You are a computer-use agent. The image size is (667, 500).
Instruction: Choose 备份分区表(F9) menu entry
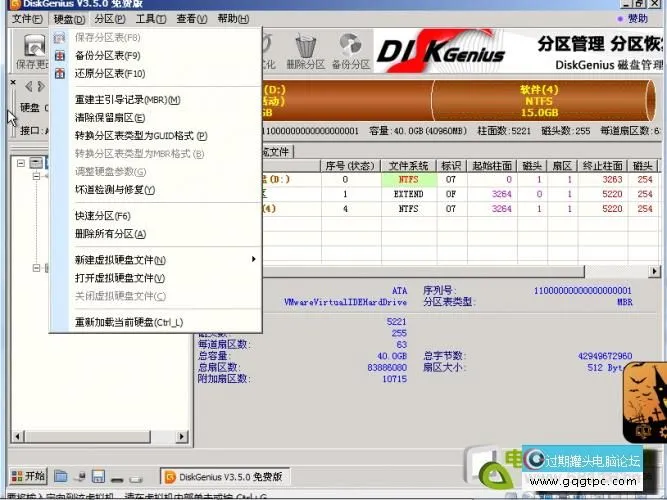point(155,55)
